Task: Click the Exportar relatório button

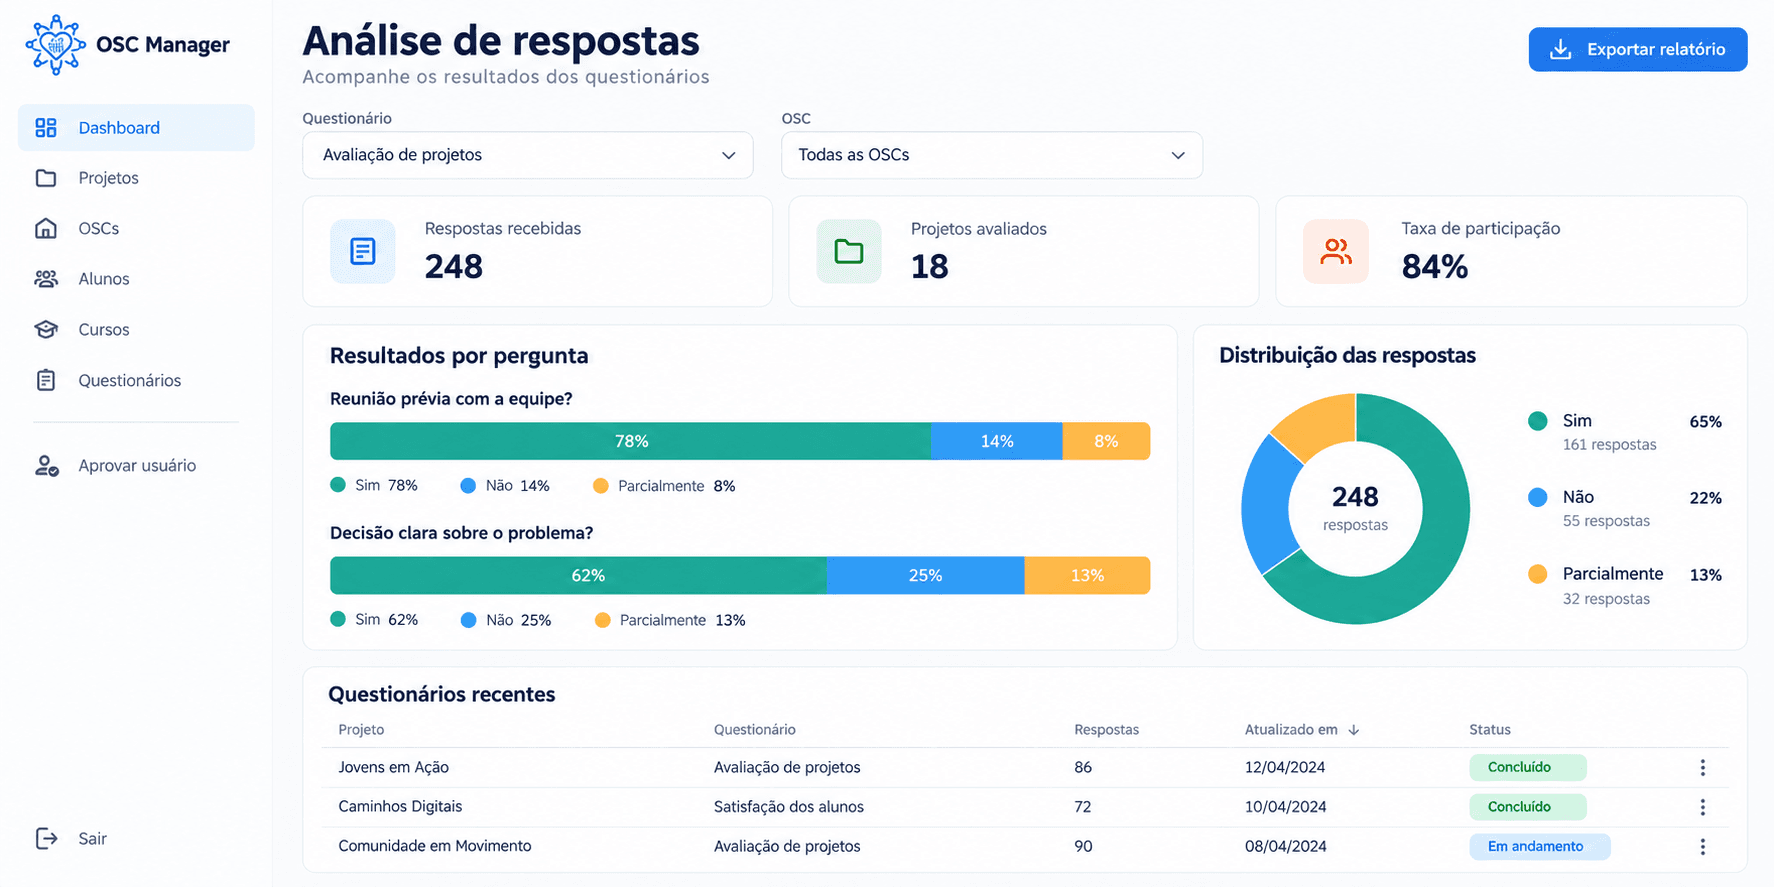Action: 1638,50
